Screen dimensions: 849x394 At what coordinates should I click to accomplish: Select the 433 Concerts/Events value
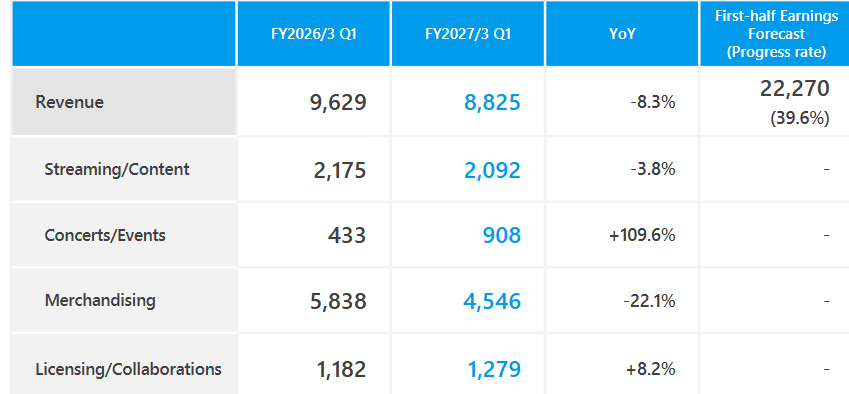pyautogui.click(x=347, y=235)
